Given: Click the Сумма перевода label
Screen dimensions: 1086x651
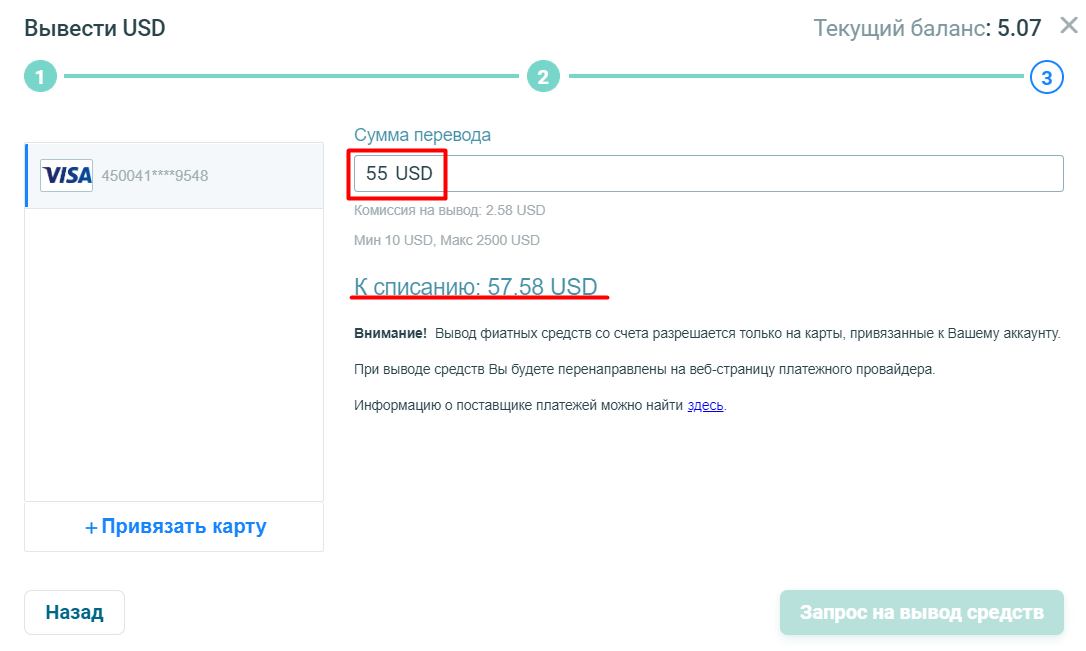Looking at the screenshot, I should click(422, 135).
